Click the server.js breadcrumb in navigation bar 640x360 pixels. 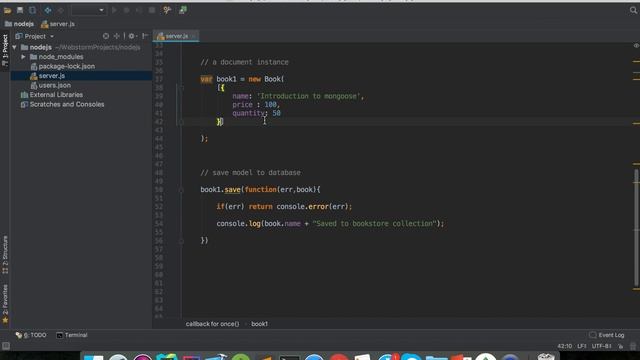[x=58, y=24]
